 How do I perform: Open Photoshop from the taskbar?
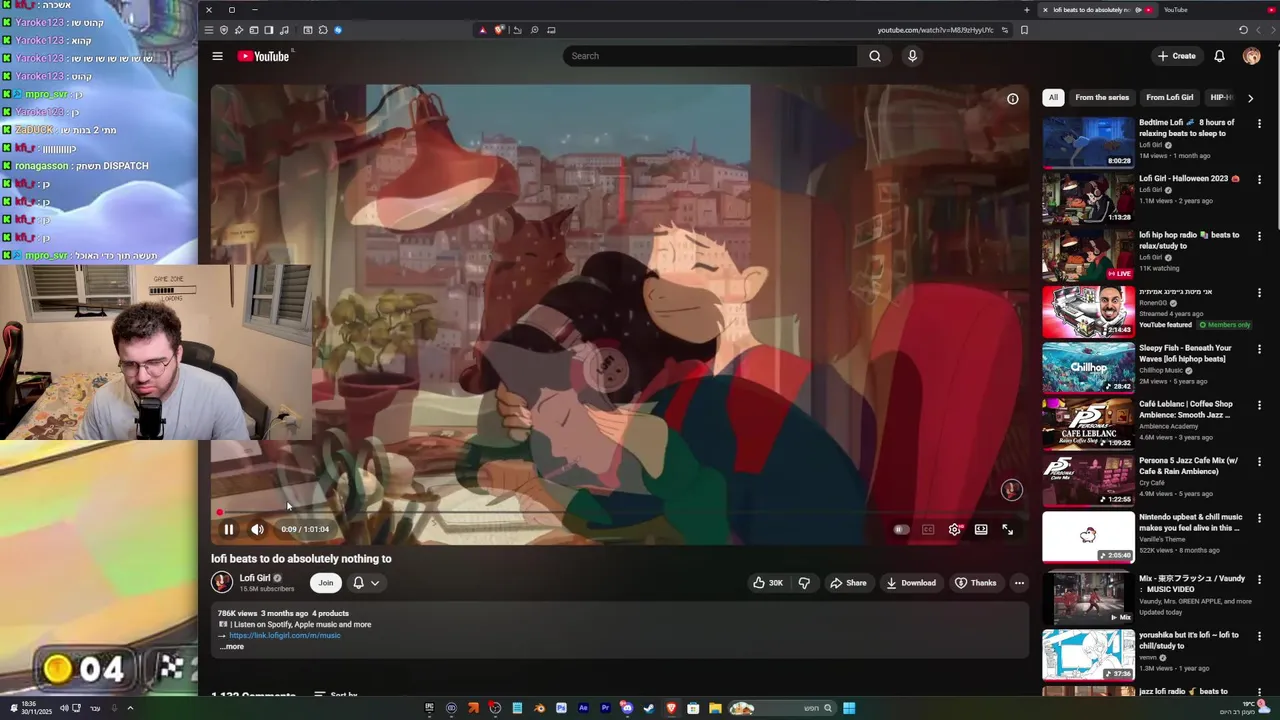click(561, 708)
